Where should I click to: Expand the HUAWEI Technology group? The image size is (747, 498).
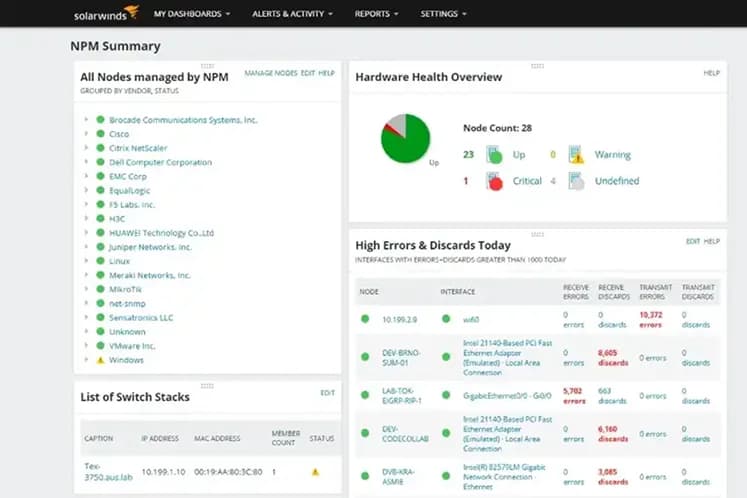coord(86,233)
